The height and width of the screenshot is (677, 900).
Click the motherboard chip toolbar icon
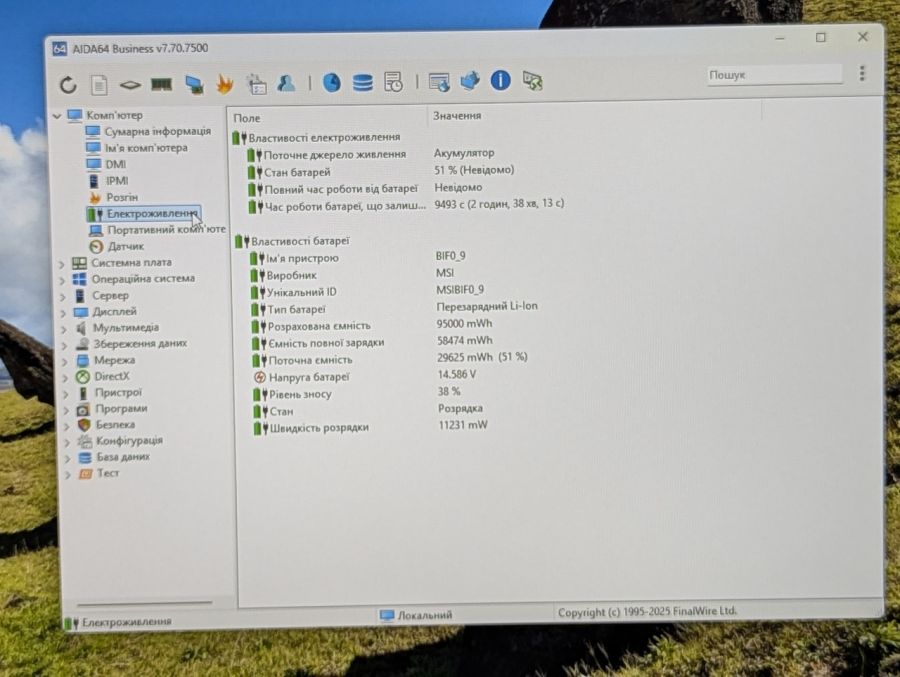tap(130, 85)
